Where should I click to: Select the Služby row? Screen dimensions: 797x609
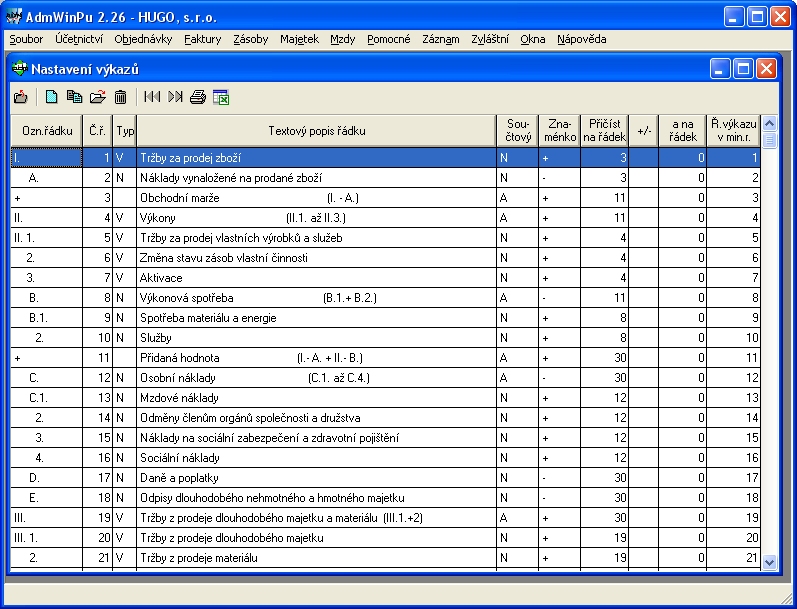click(x=385, y=338)
